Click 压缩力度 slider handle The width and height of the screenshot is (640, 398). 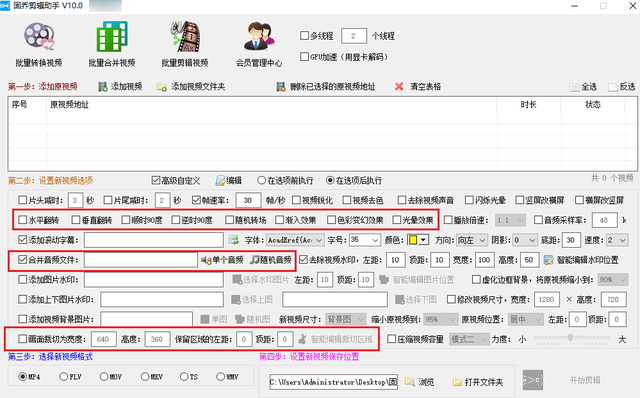pyautogui.click(x=570, y=338)
